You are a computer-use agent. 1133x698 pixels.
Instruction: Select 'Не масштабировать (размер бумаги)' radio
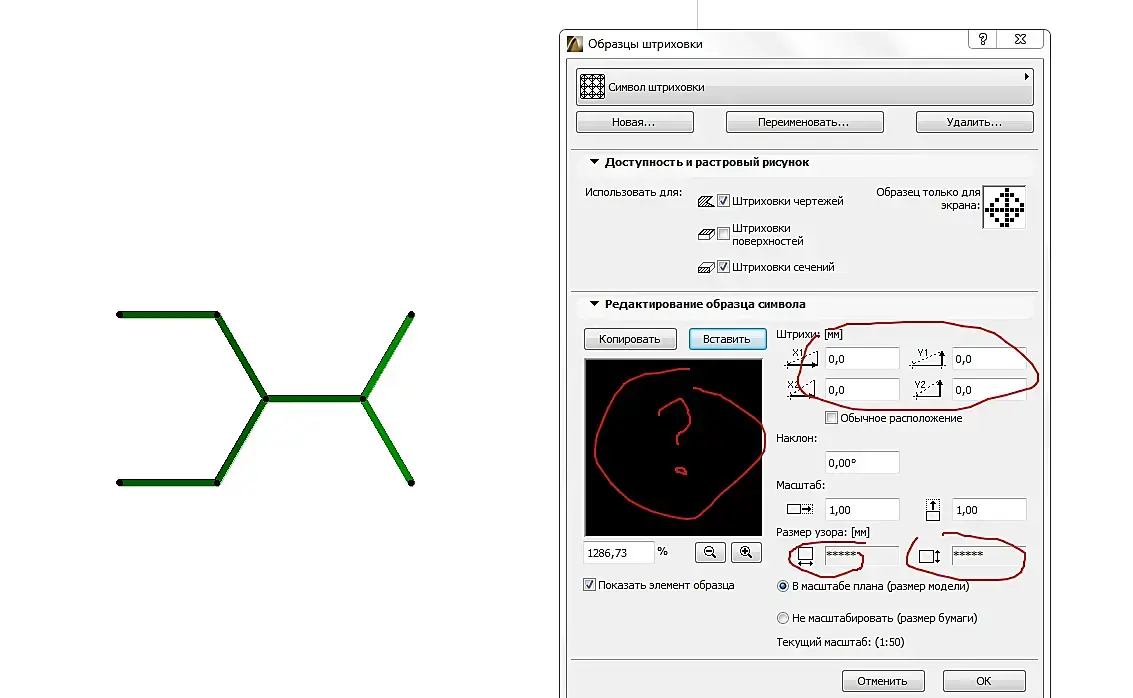point(783,618)
